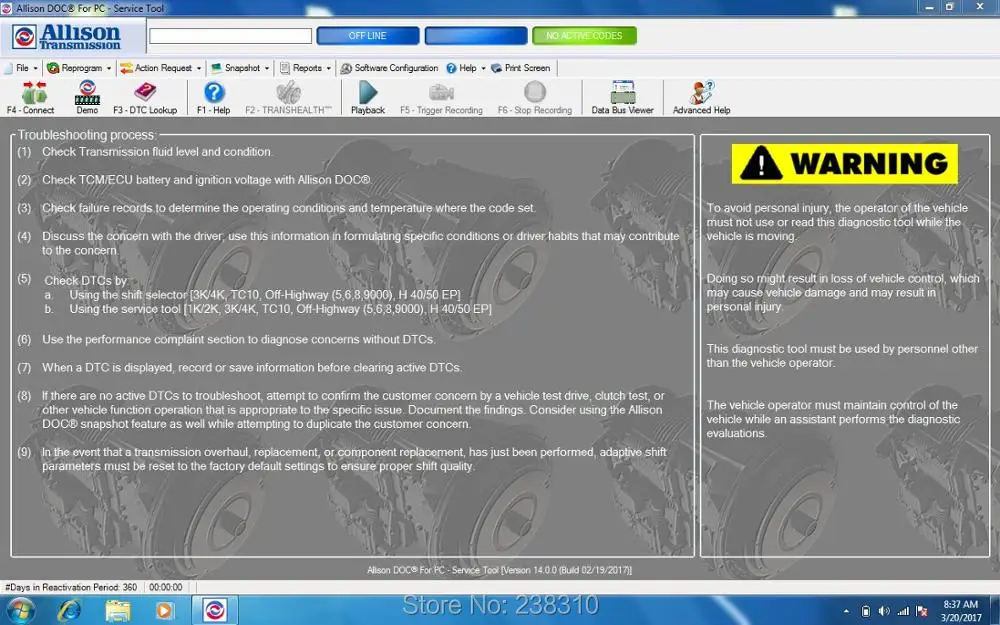Open the Reports menu
1000x625 pixels.
pos(305,68)
